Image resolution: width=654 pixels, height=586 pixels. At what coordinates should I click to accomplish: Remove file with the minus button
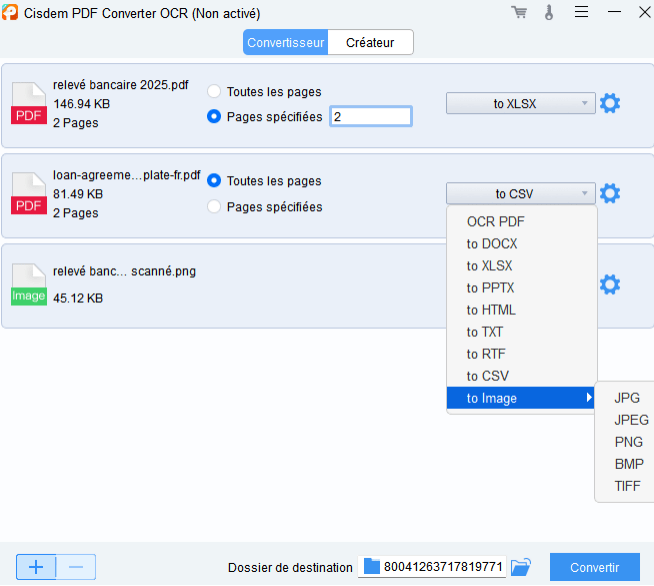tap(76, 567)
